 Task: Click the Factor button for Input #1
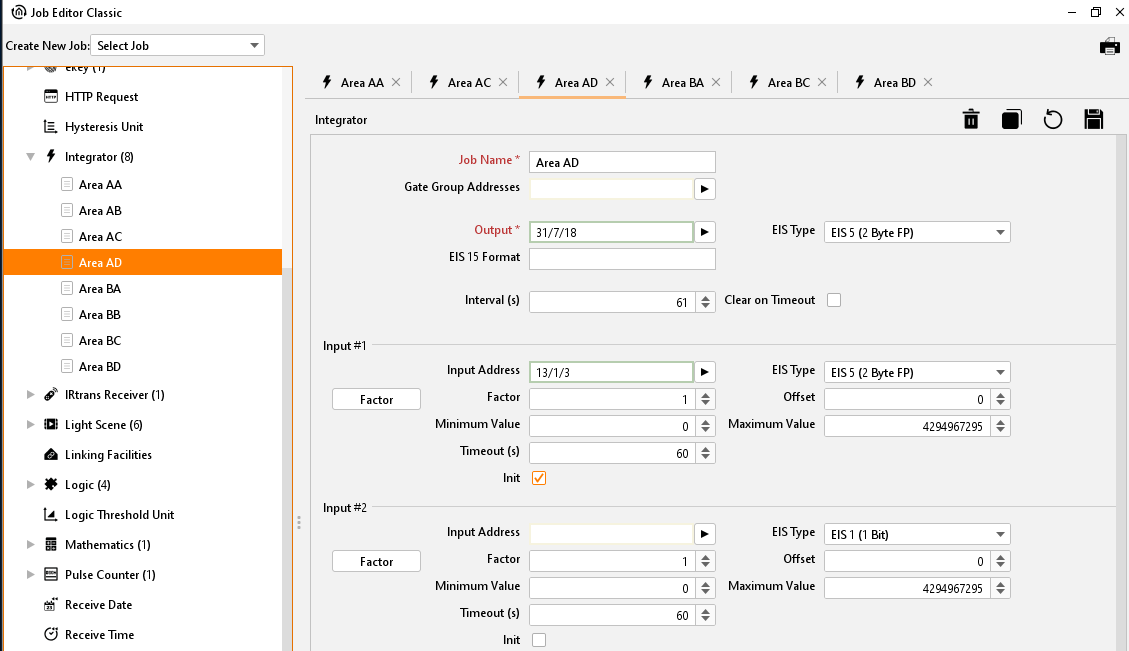coord(376,399)
